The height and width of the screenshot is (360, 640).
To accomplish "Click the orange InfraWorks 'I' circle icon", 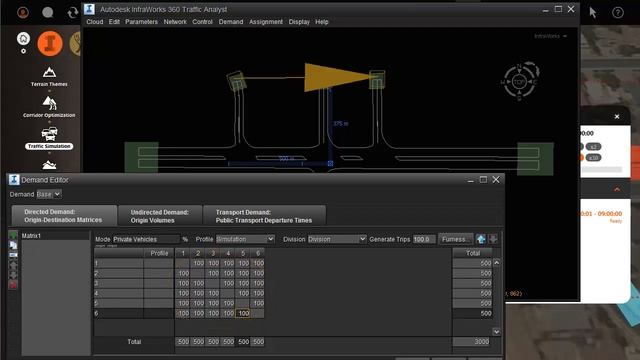I will (50, 43).
